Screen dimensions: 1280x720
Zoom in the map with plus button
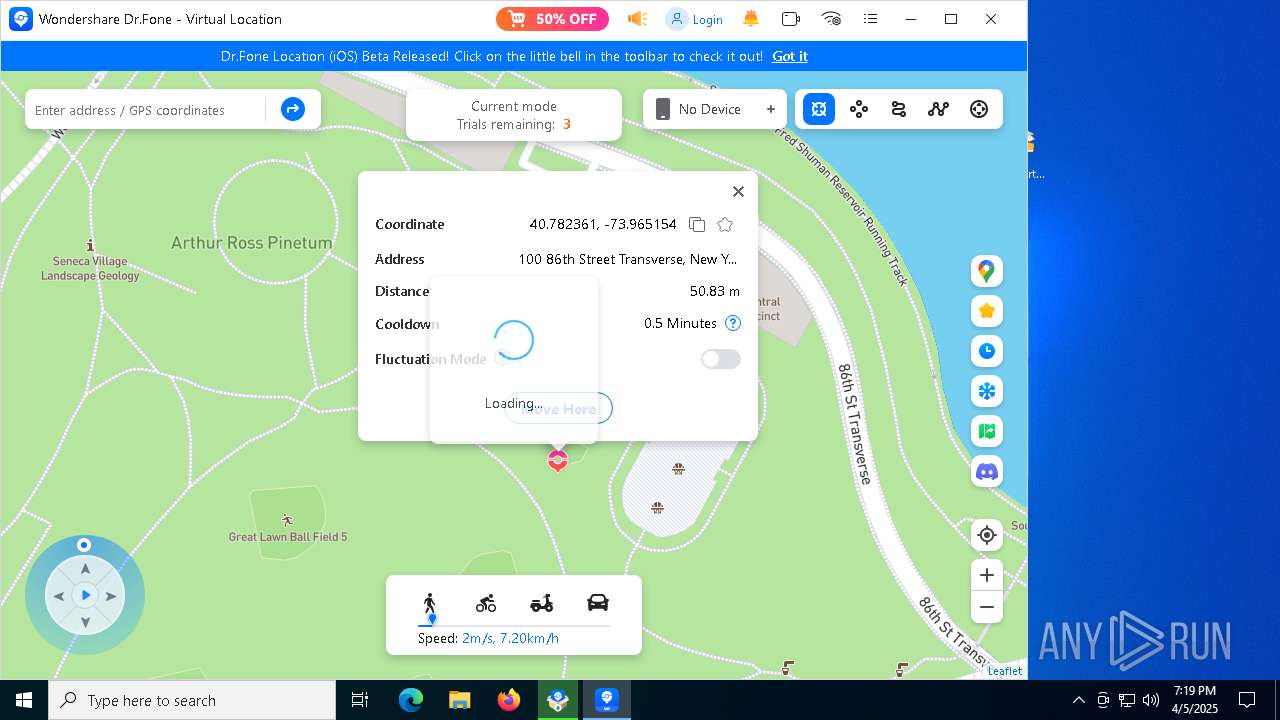coord(987,575)
